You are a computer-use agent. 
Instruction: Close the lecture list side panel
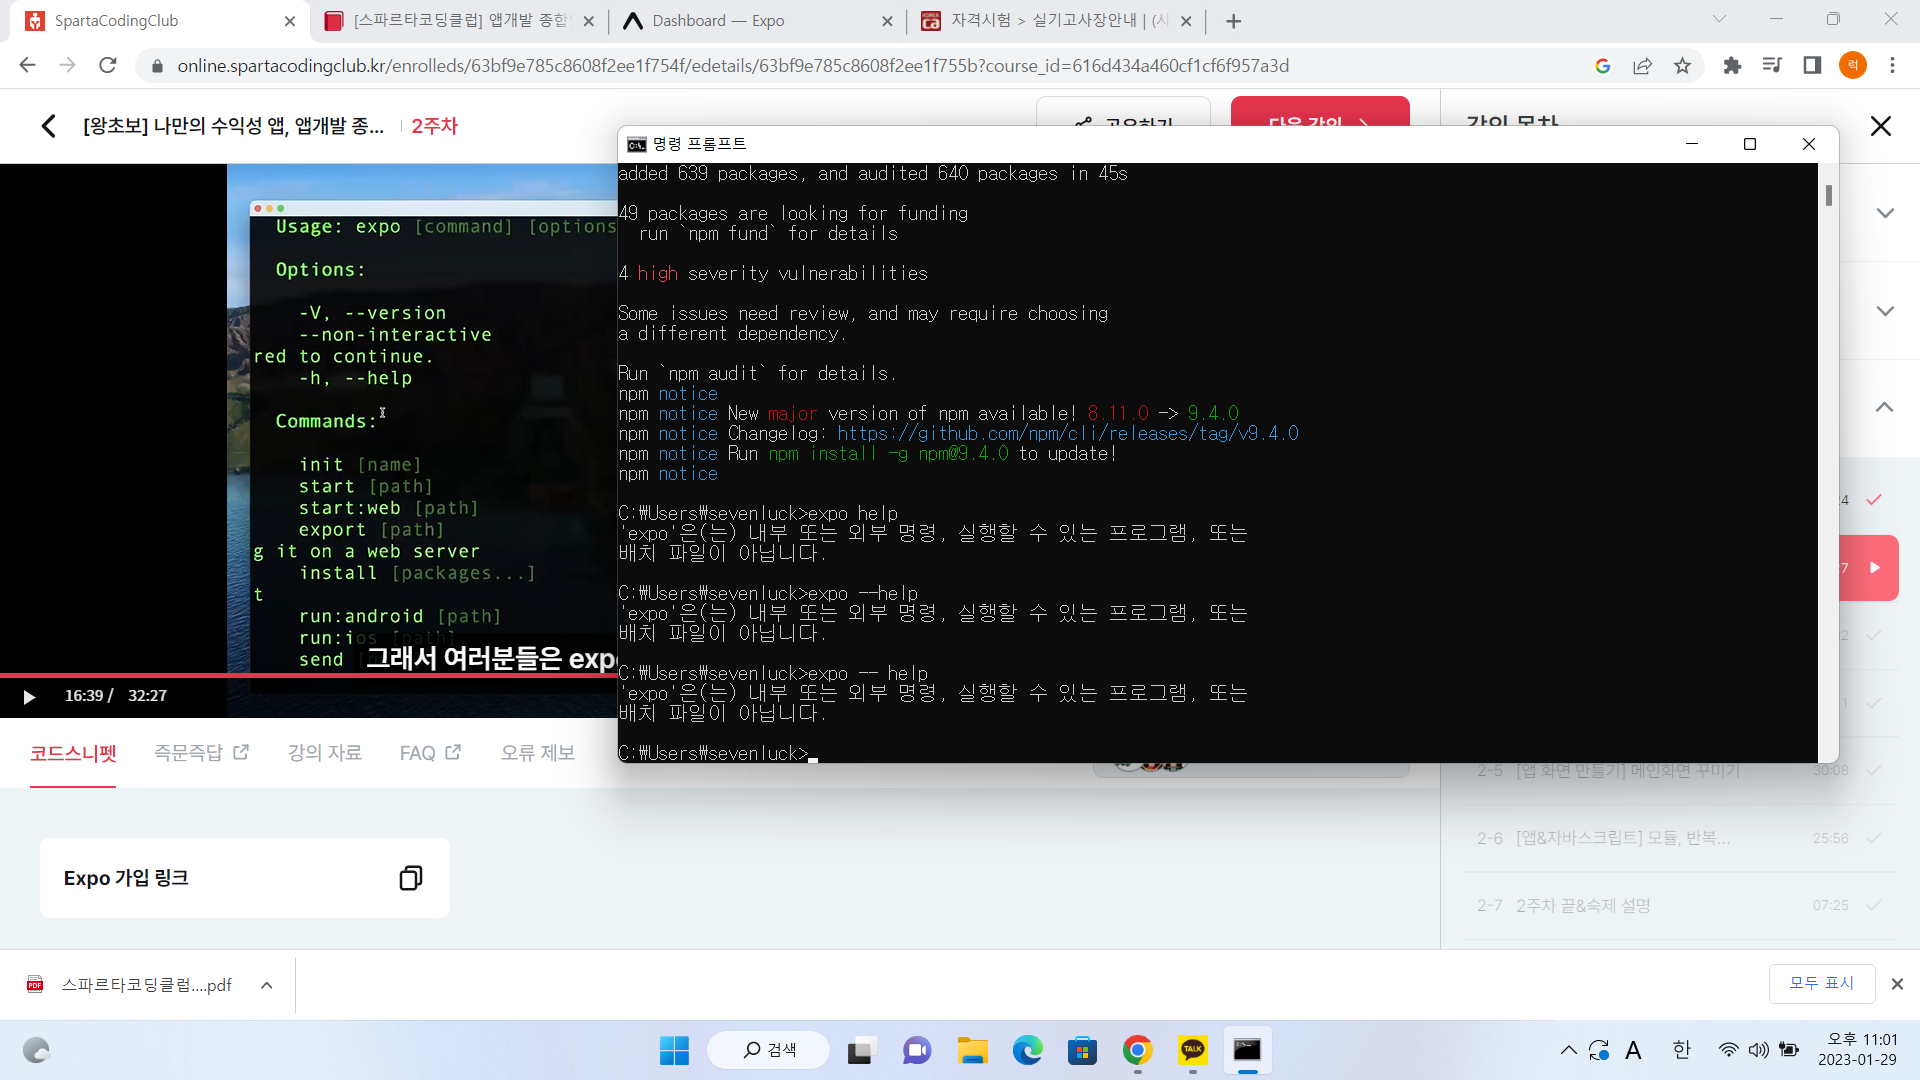tap(1881, 126)
